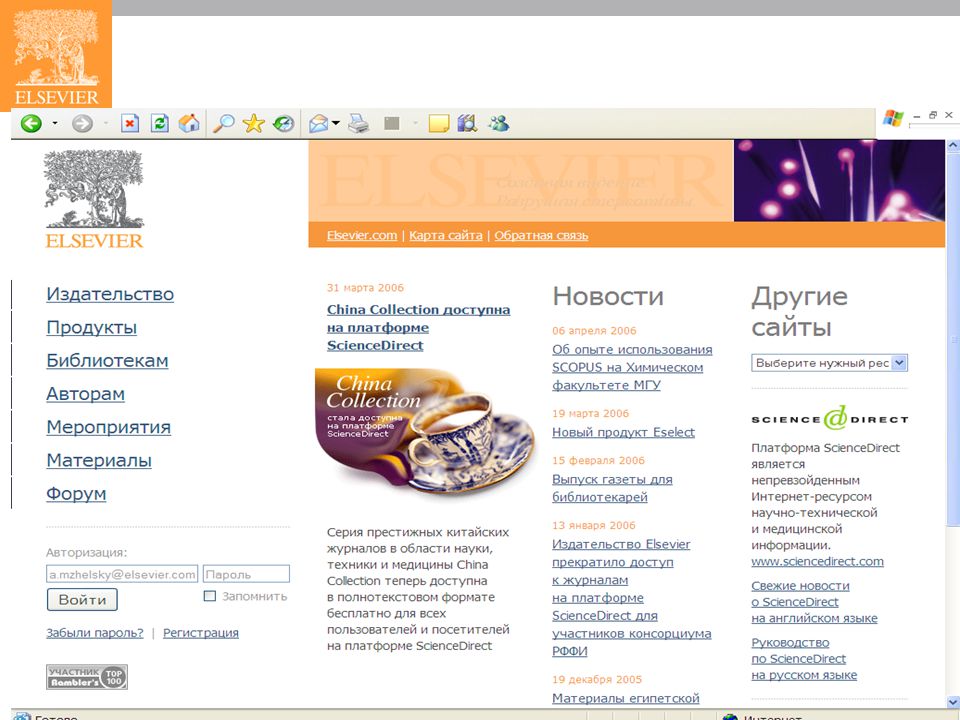The height and width of the screenshot is (720, 960).
Task: Open Favorites with star icon
Action: coord(253,124)
